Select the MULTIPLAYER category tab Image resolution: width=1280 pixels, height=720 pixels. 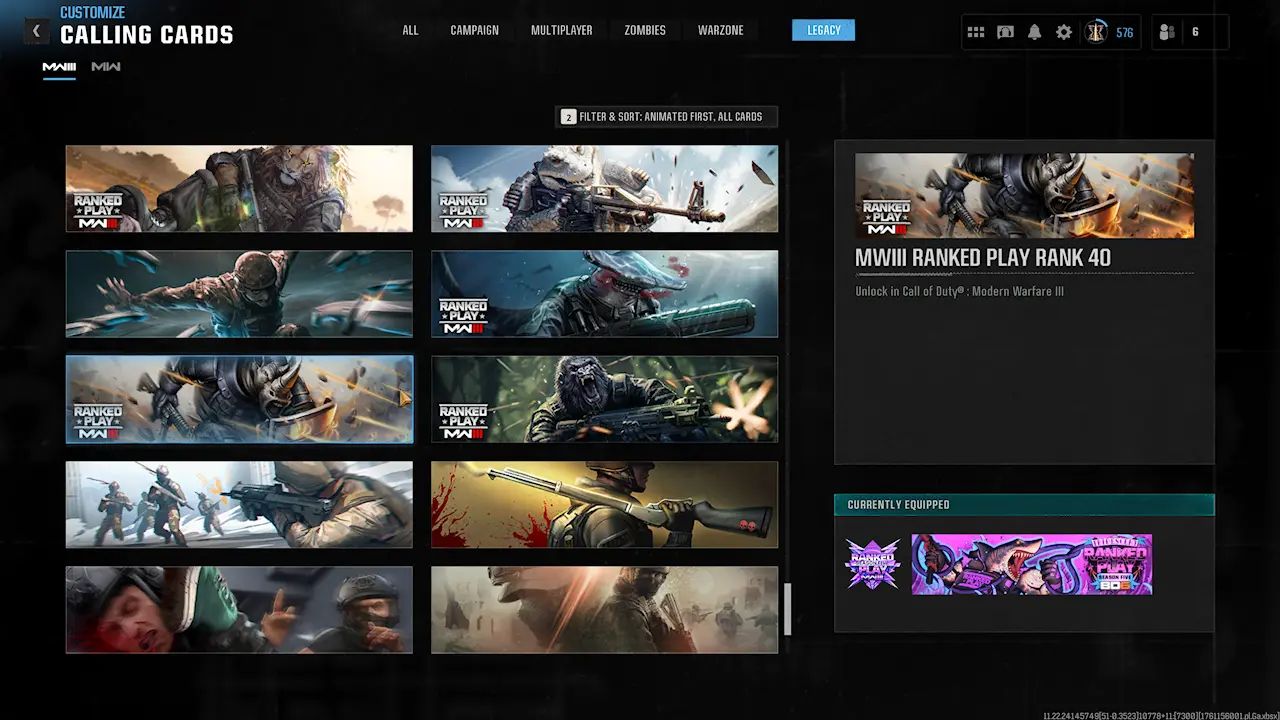[x=561, y=31]
